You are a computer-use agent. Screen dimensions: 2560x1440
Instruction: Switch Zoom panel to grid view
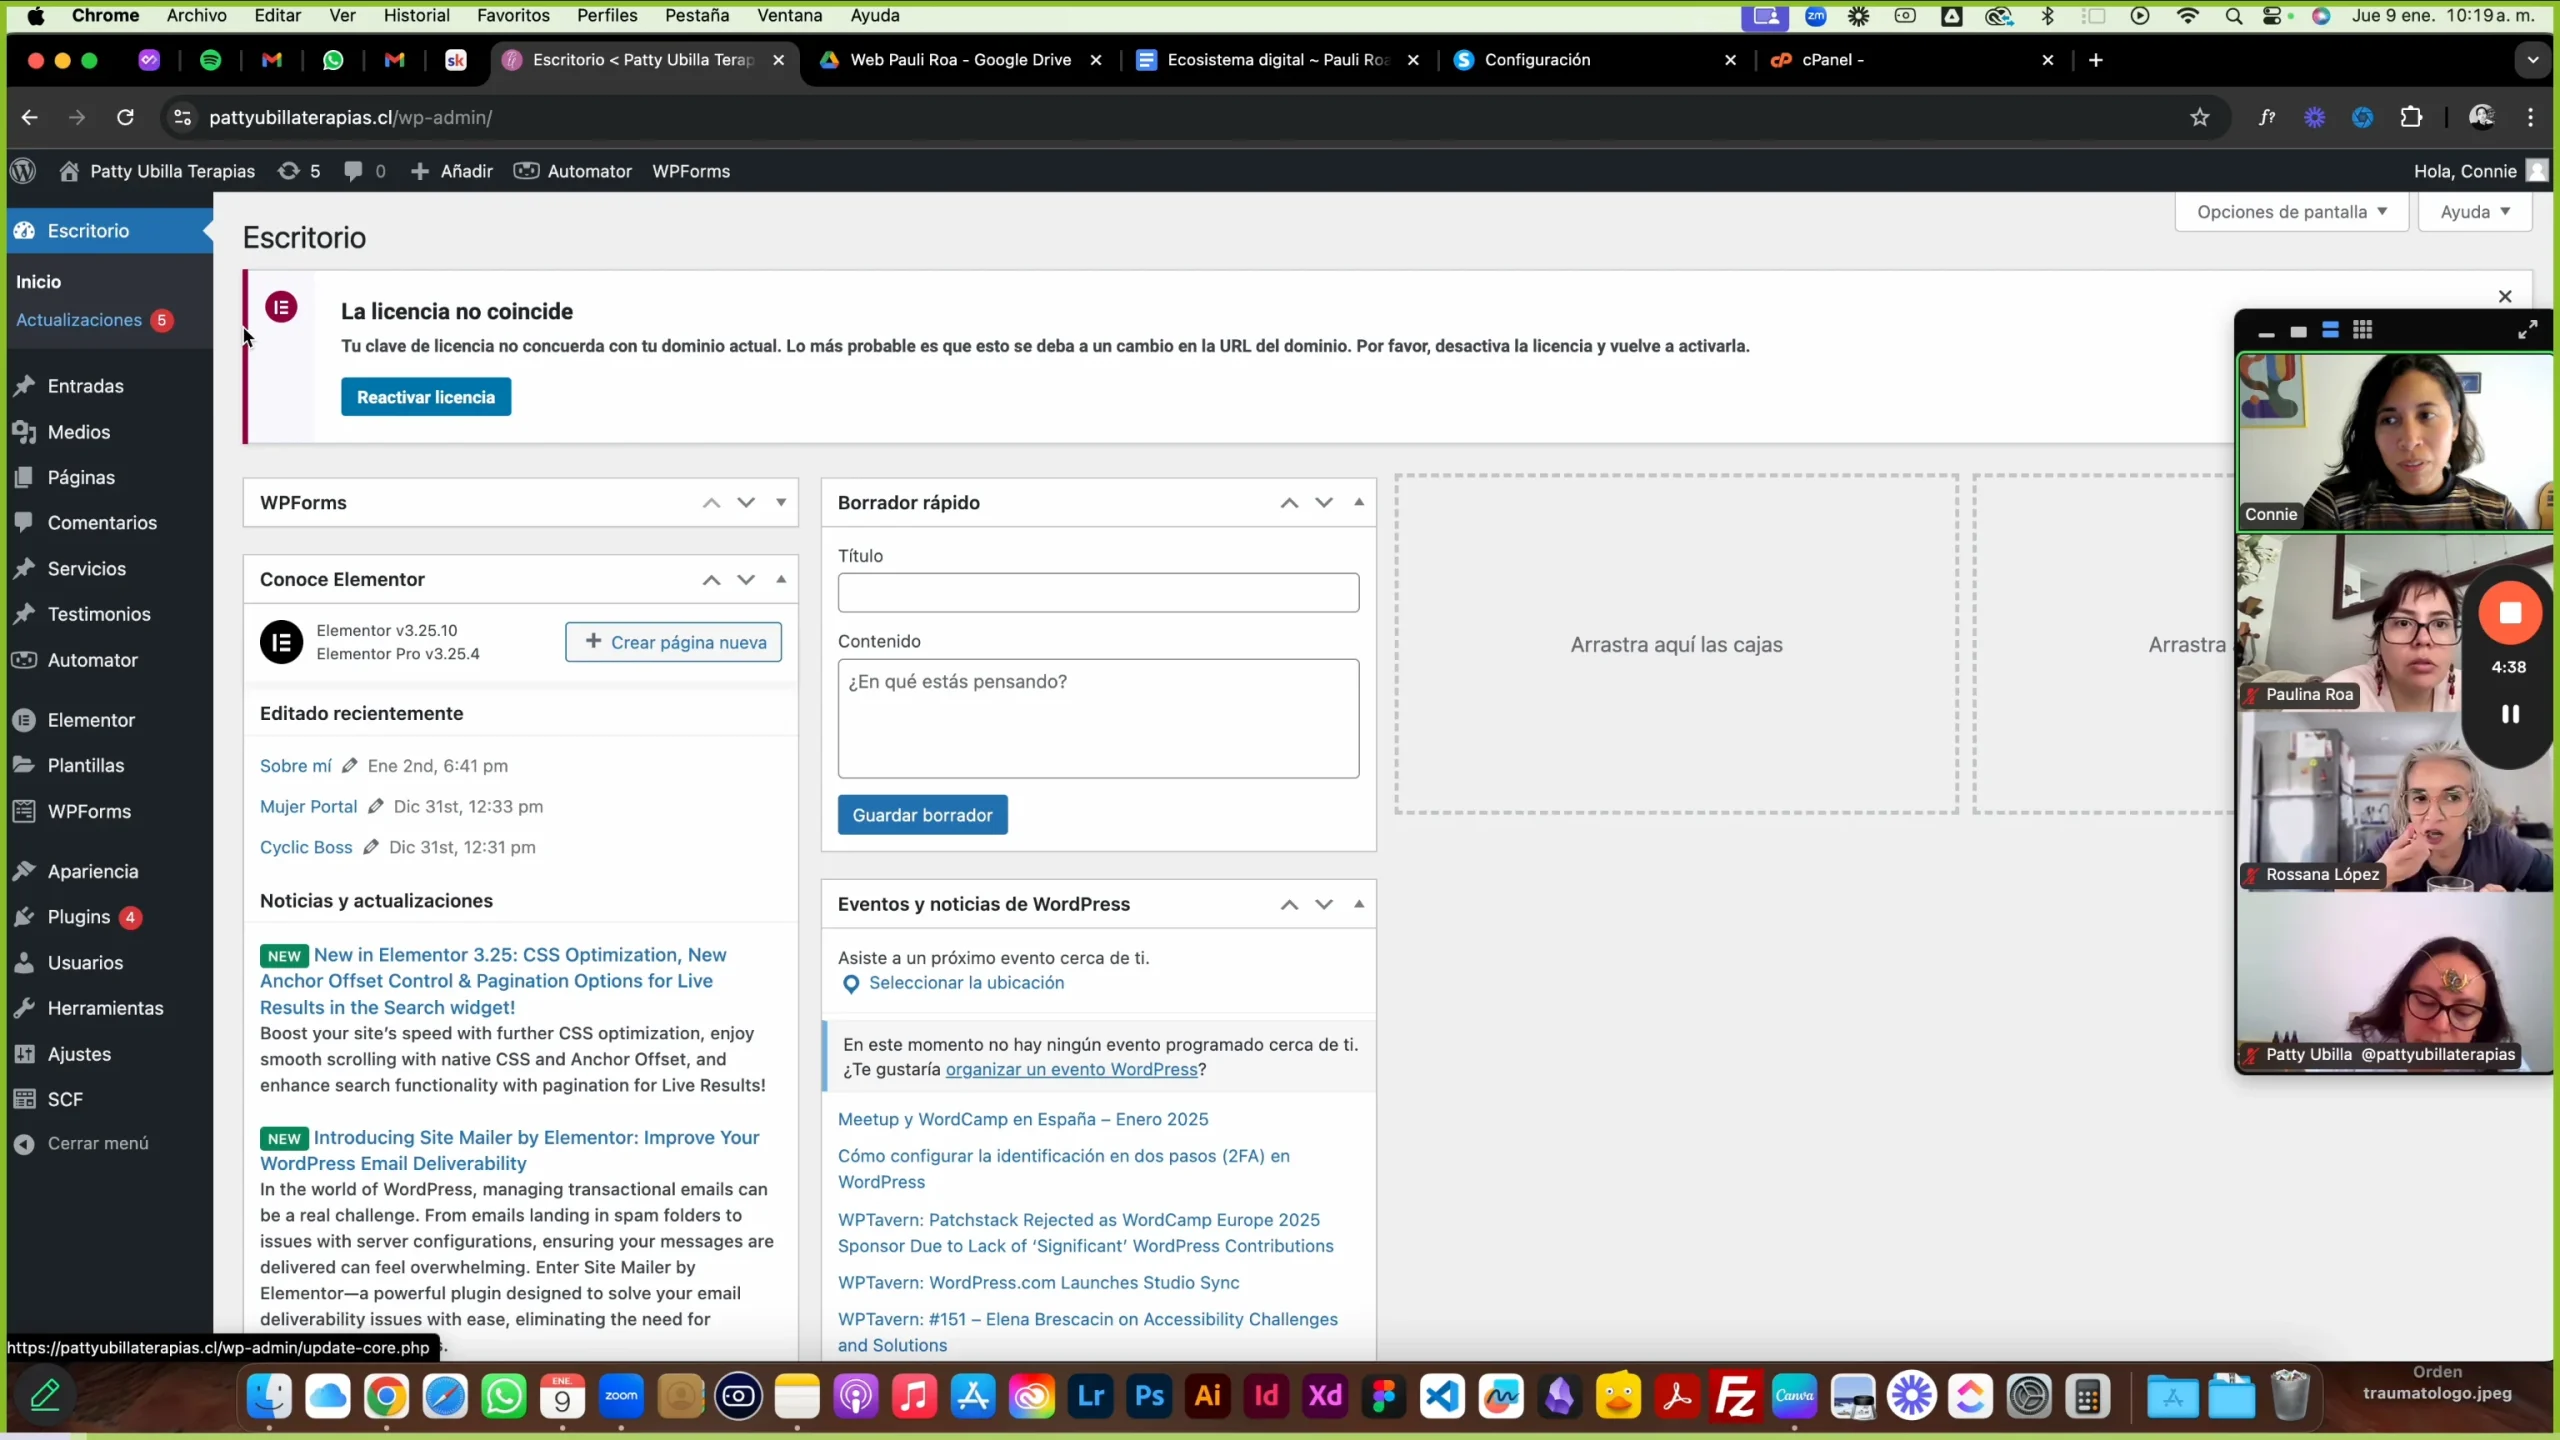point(2362,330)
